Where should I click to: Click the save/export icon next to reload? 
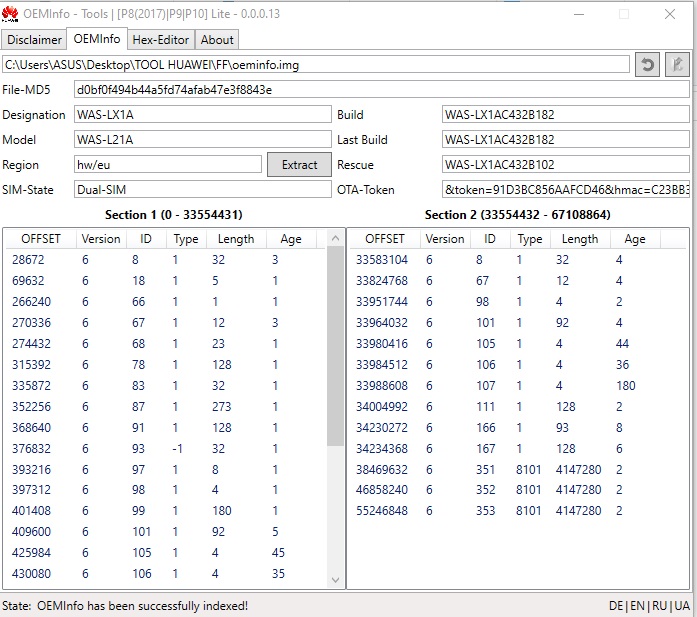point(677,65)
